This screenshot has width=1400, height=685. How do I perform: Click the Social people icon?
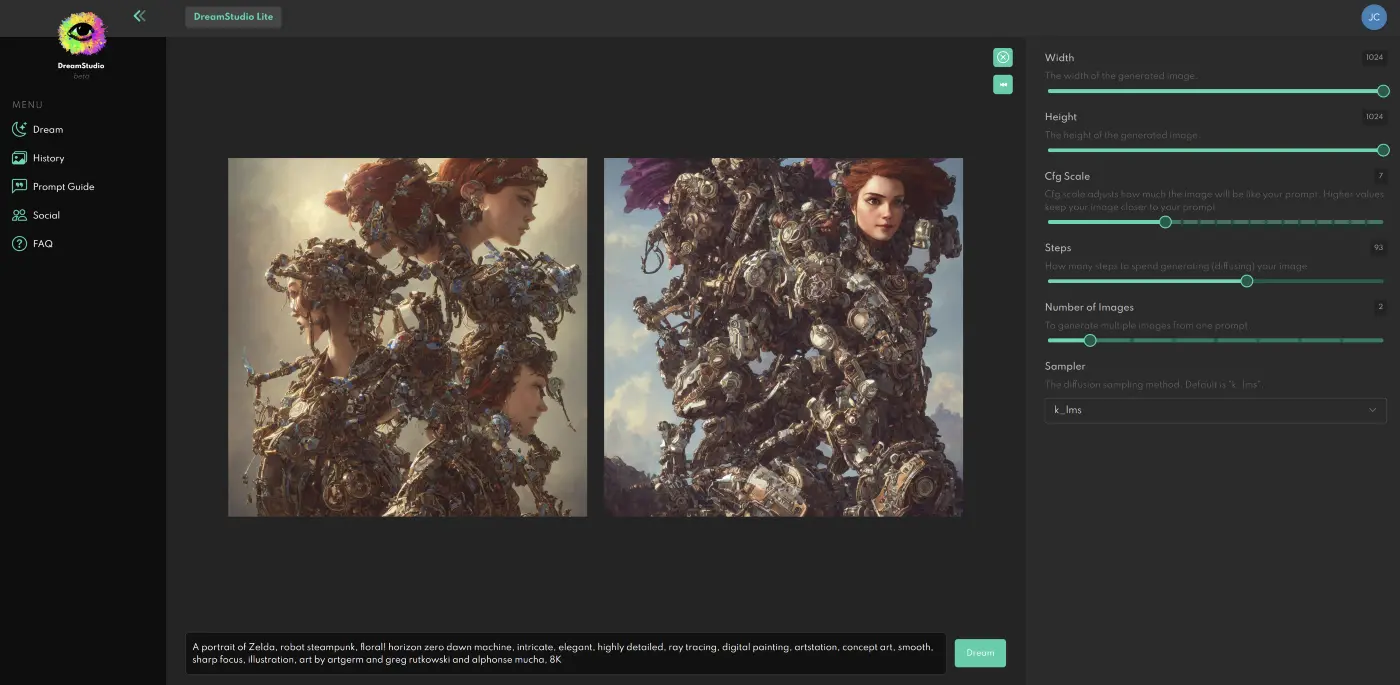coord(19,215)
